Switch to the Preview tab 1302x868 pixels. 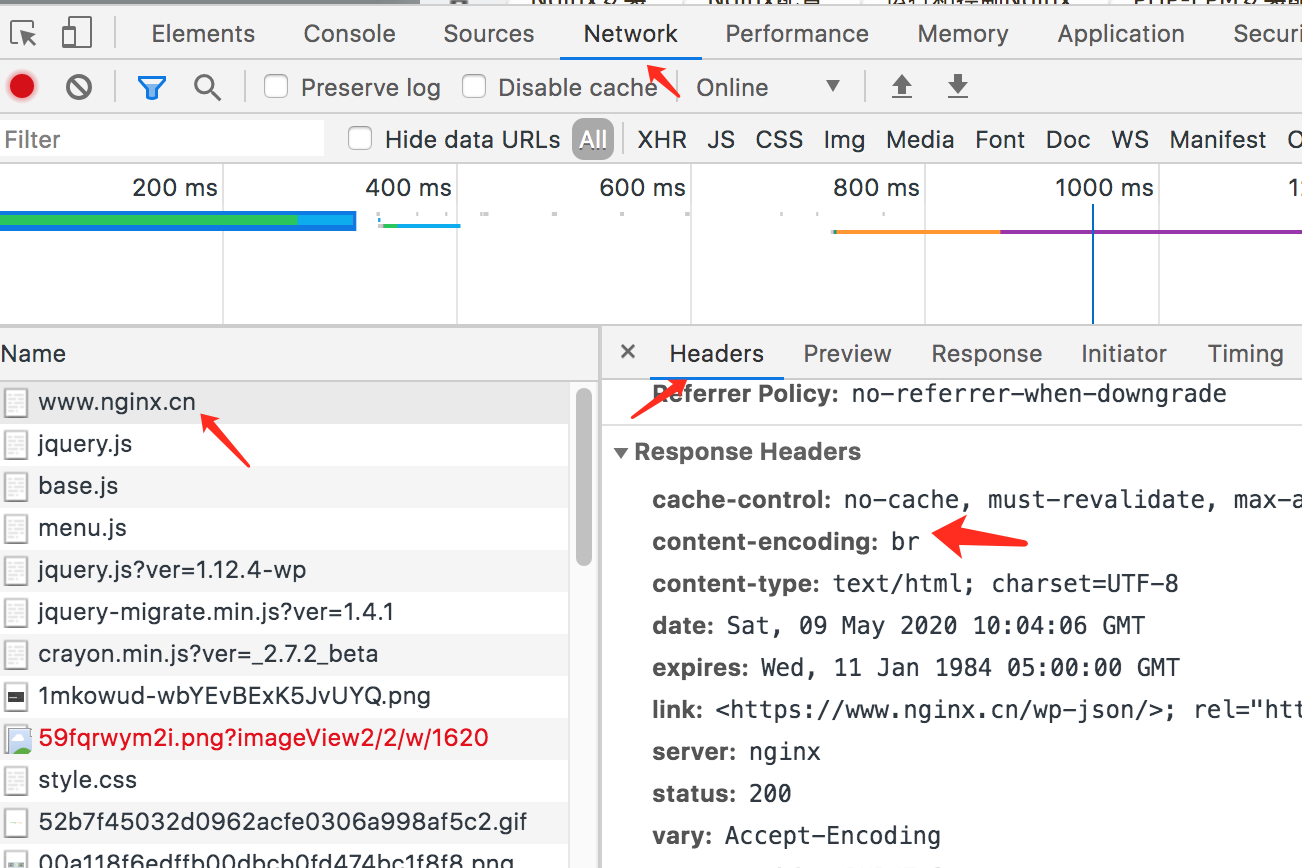(846, 353)
